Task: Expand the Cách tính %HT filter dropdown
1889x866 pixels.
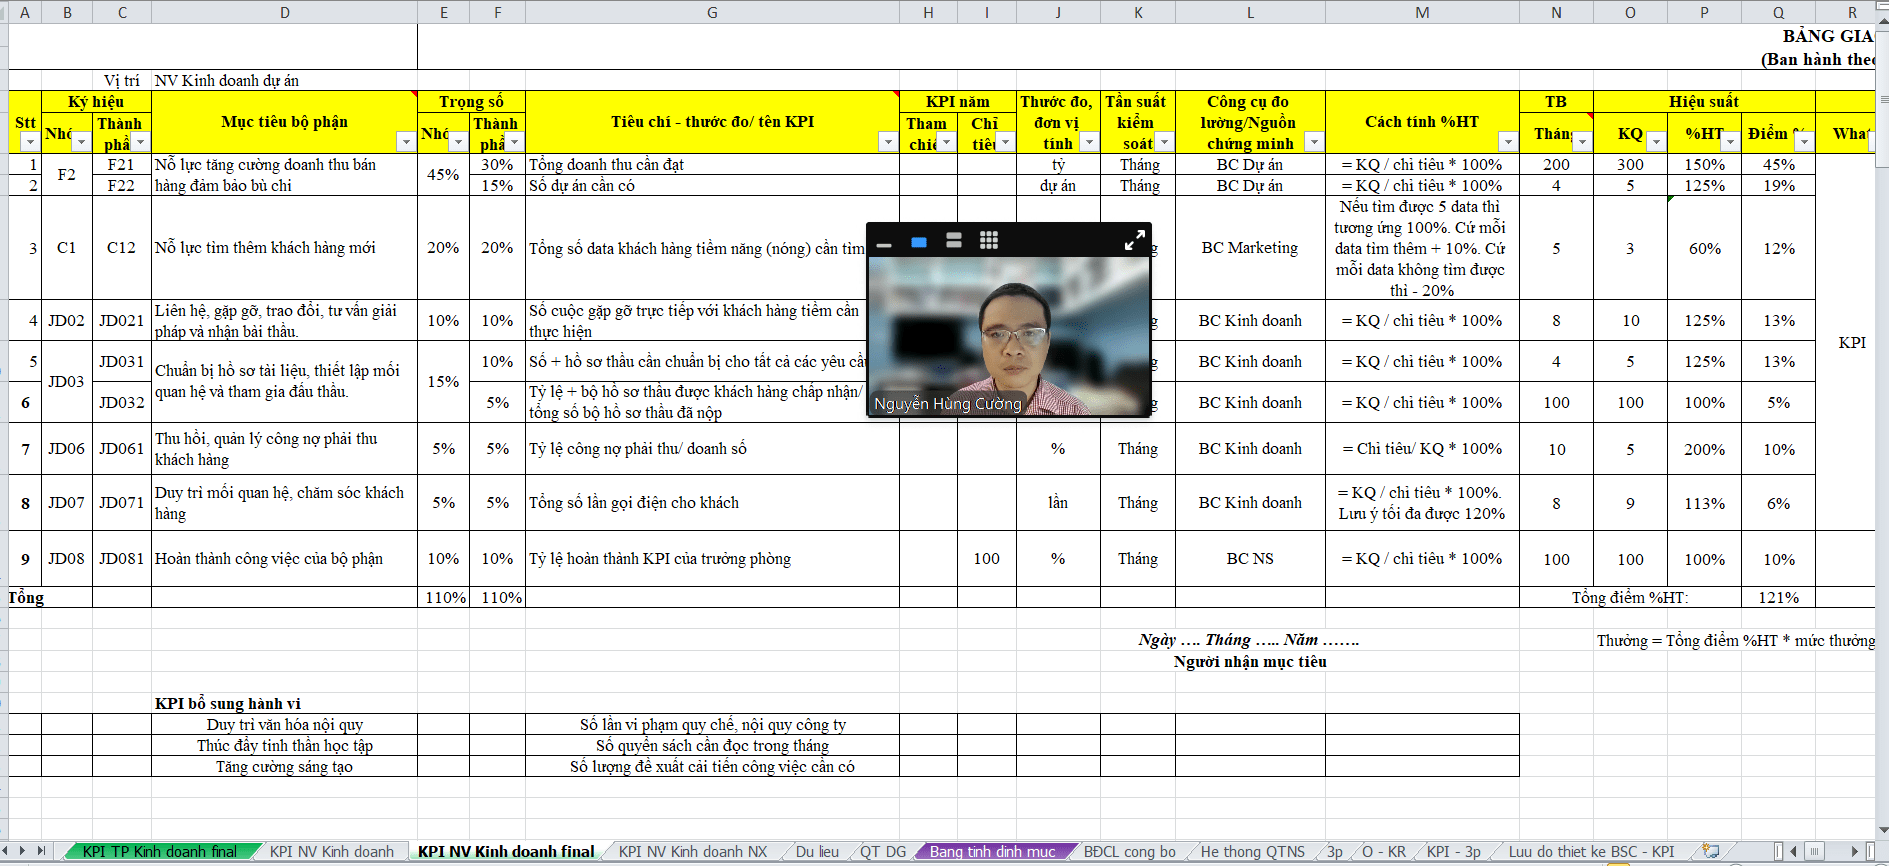Action: click(x=1507, y=143)
